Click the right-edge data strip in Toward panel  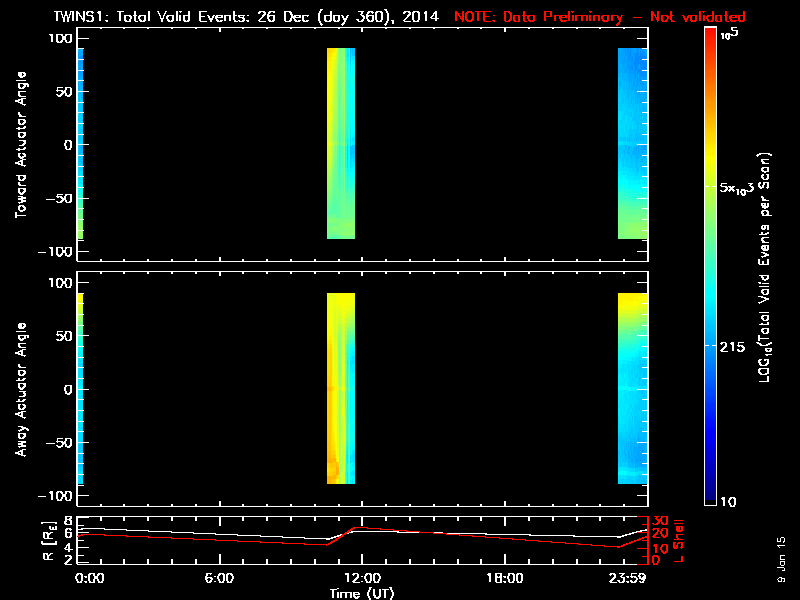tap(632, 144)
